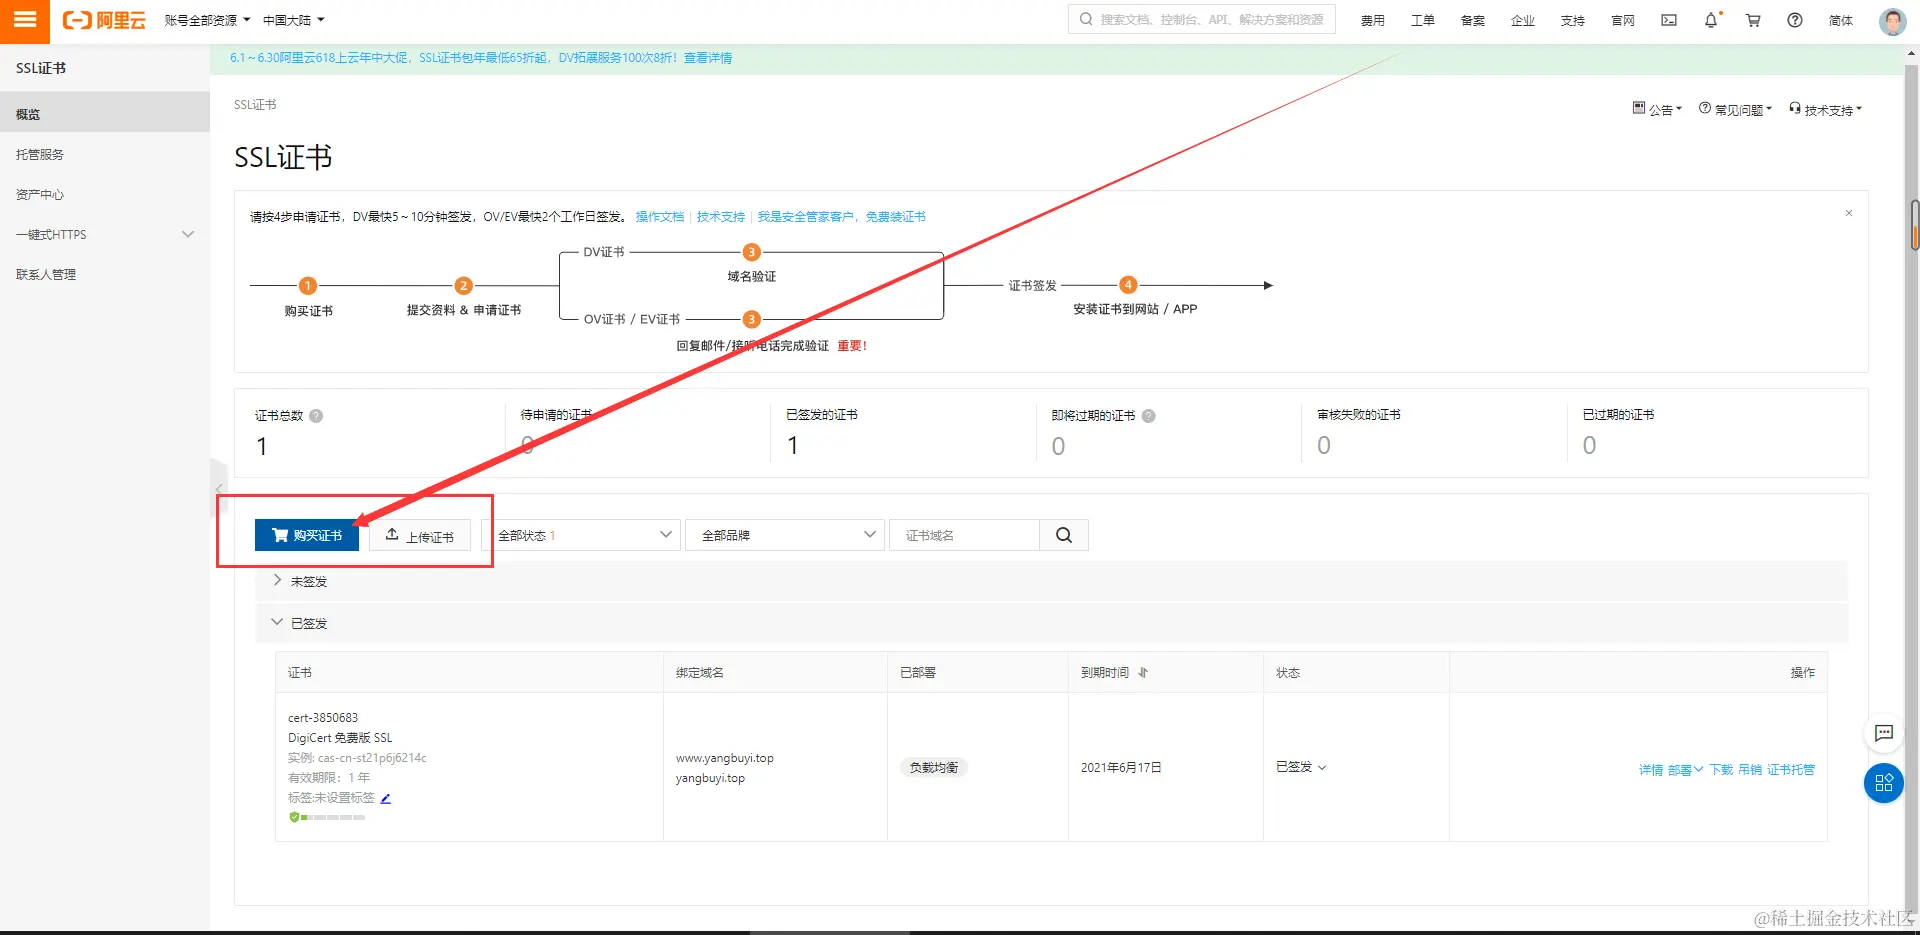Select 托管服务 in the sidebar
The image size is (1920, 935).
105,154
